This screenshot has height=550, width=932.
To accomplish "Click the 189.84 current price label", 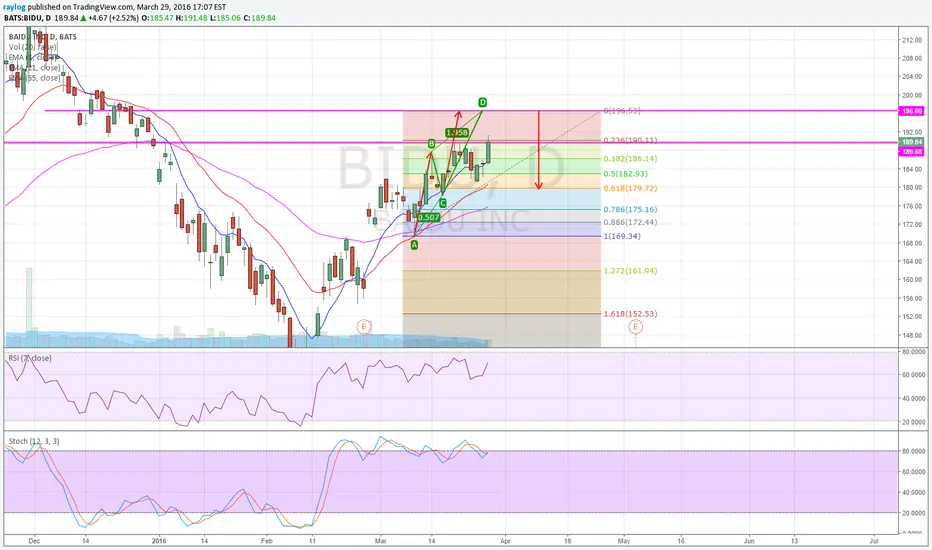I will (x=912, y=142).
